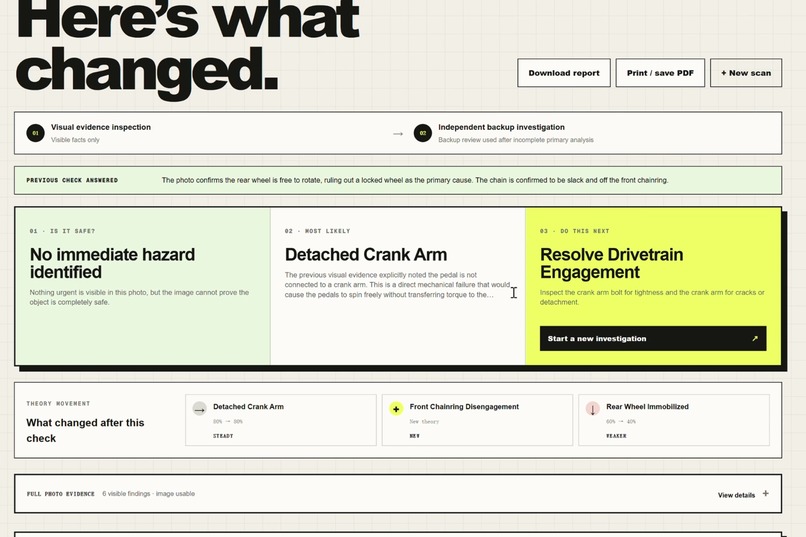Click Start a new investigation button

click(653, 339)
